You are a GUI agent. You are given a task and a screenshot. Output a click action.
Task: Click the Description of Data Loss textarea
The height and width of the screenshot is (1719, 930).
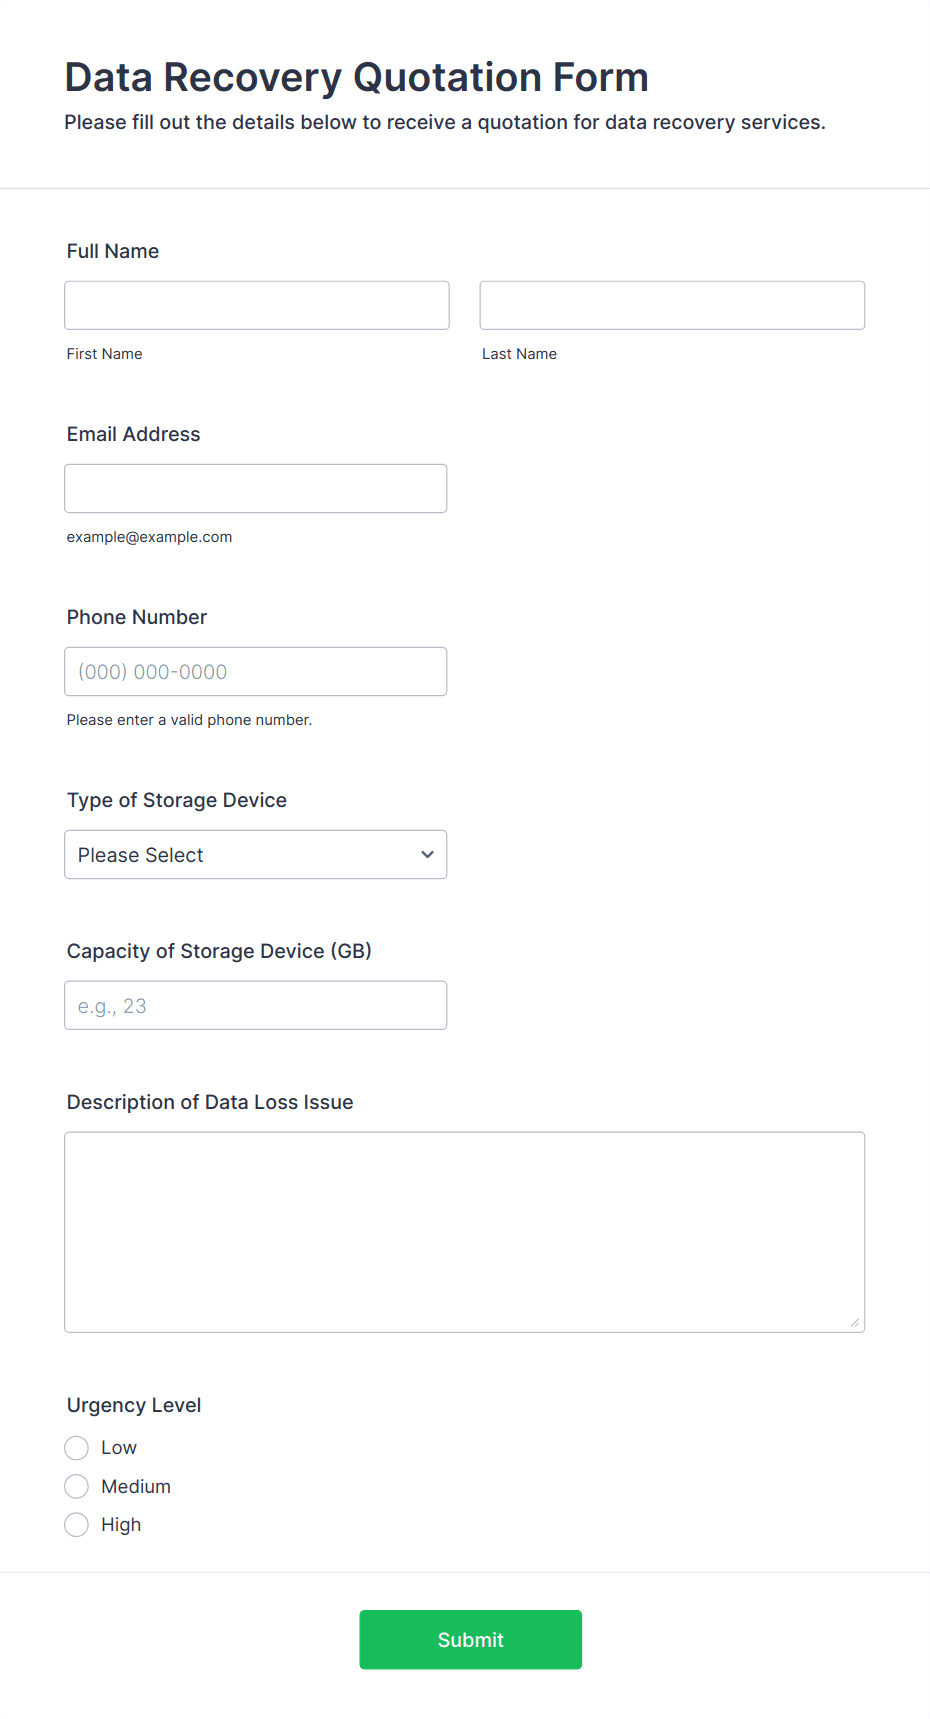coord(465,1232)
